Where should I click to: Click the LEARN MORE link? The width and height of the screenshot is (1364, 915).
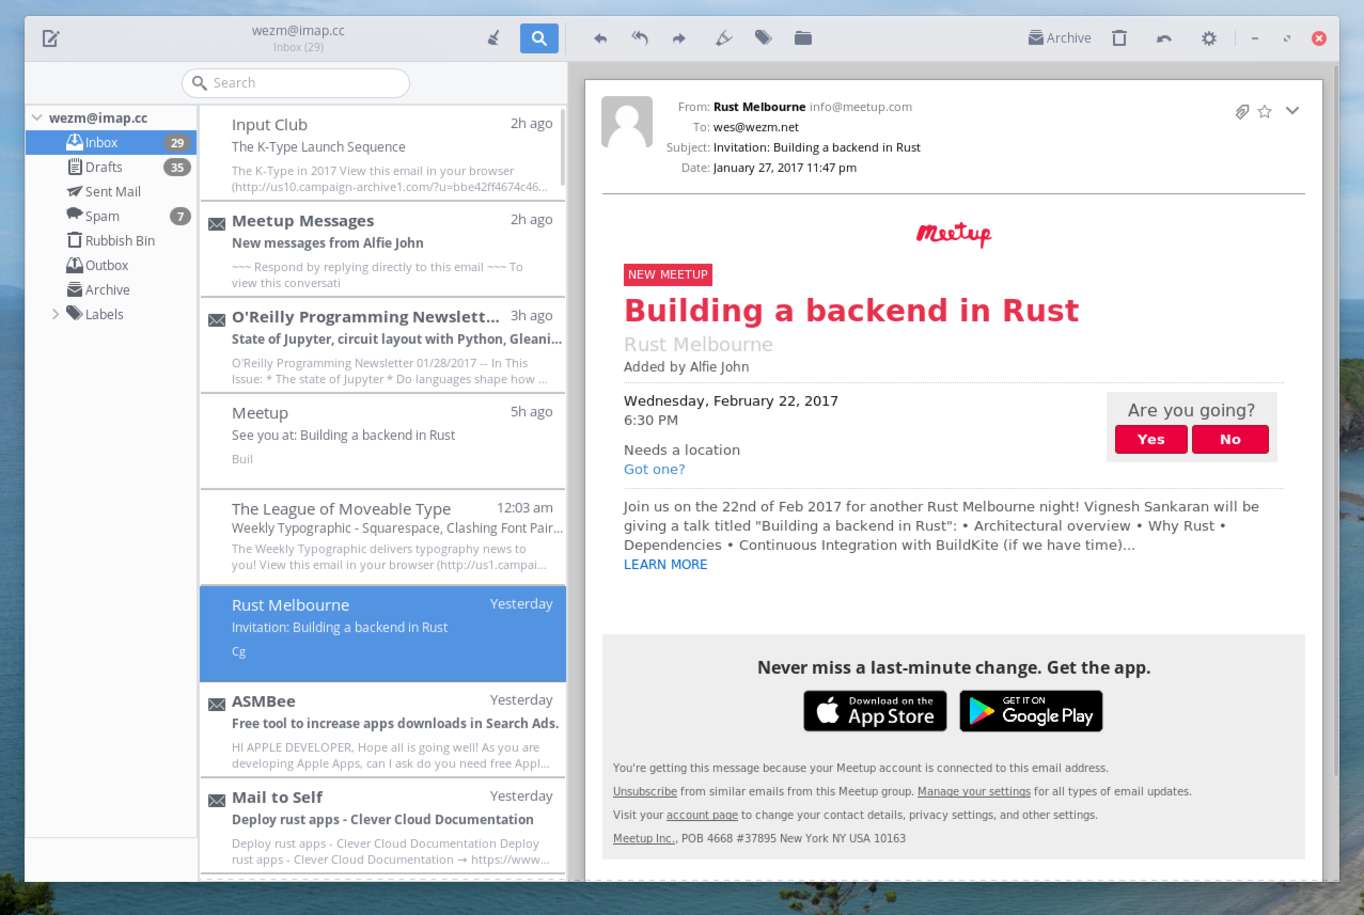[x=665, y=564]
